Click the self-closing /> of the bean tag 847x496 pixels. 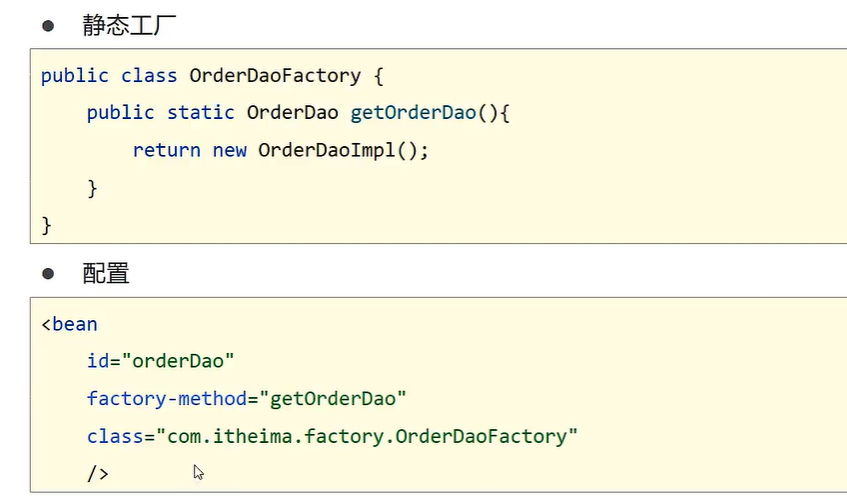(x=98, y=473)
